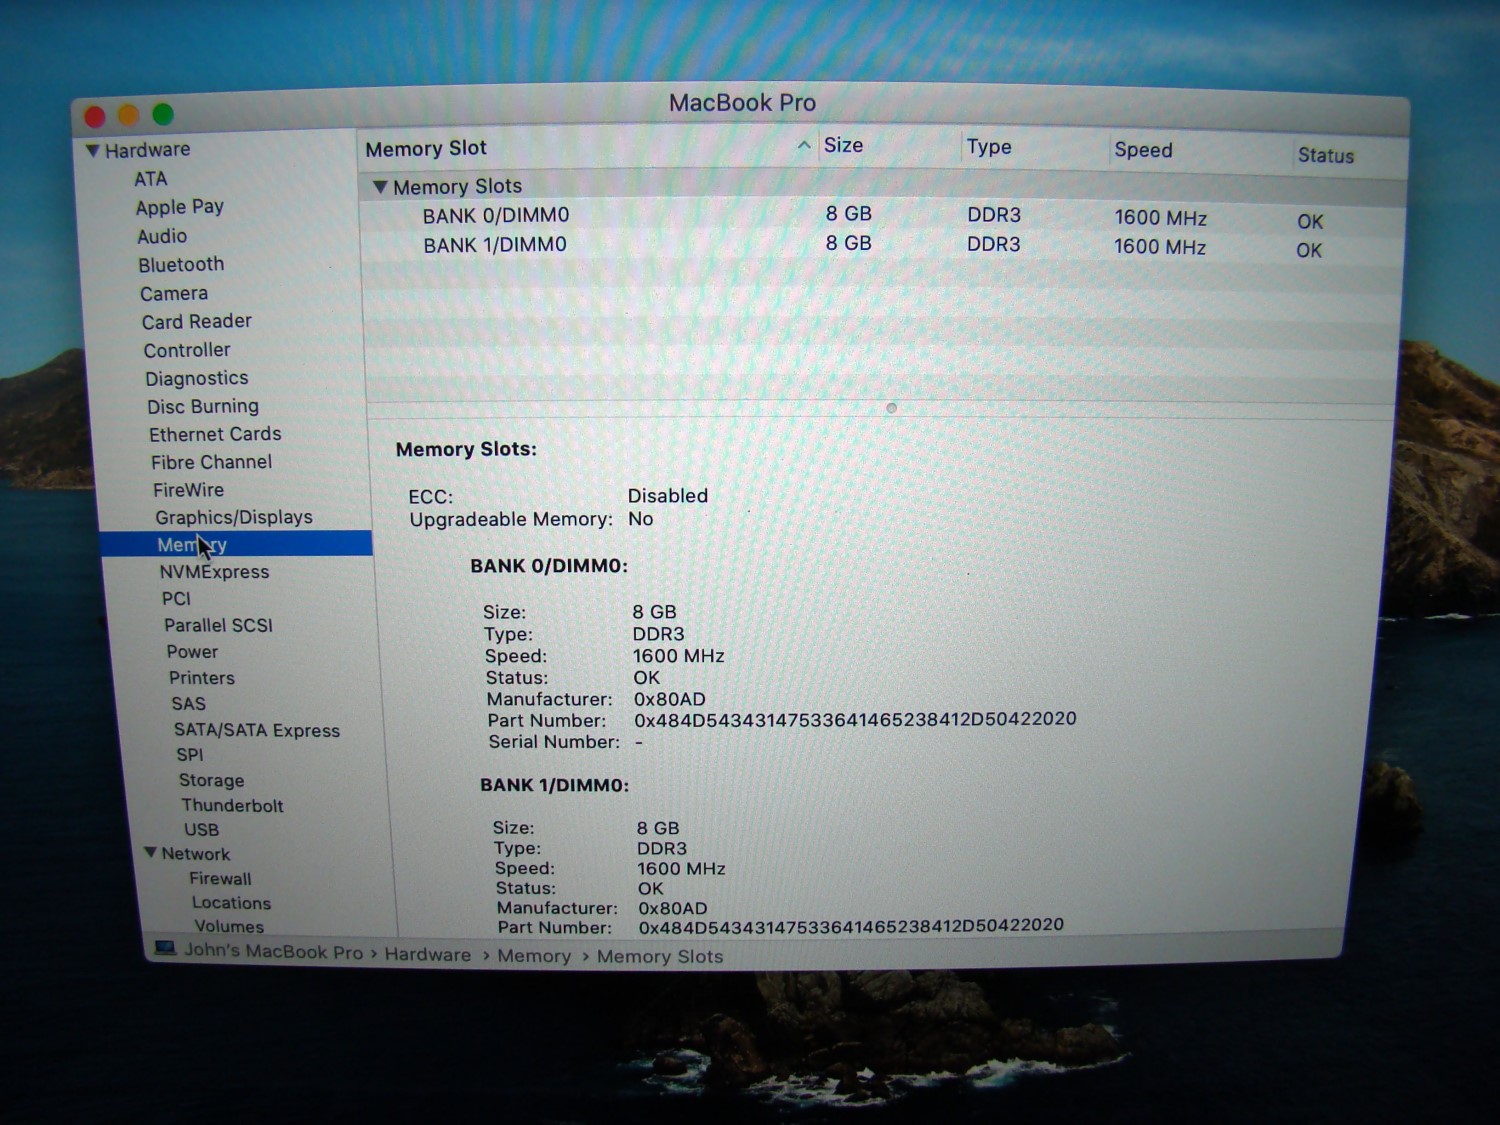Collapse the Hardware section triangle
This screenshot has height=1125, width=1500.
tap(92, 151)
